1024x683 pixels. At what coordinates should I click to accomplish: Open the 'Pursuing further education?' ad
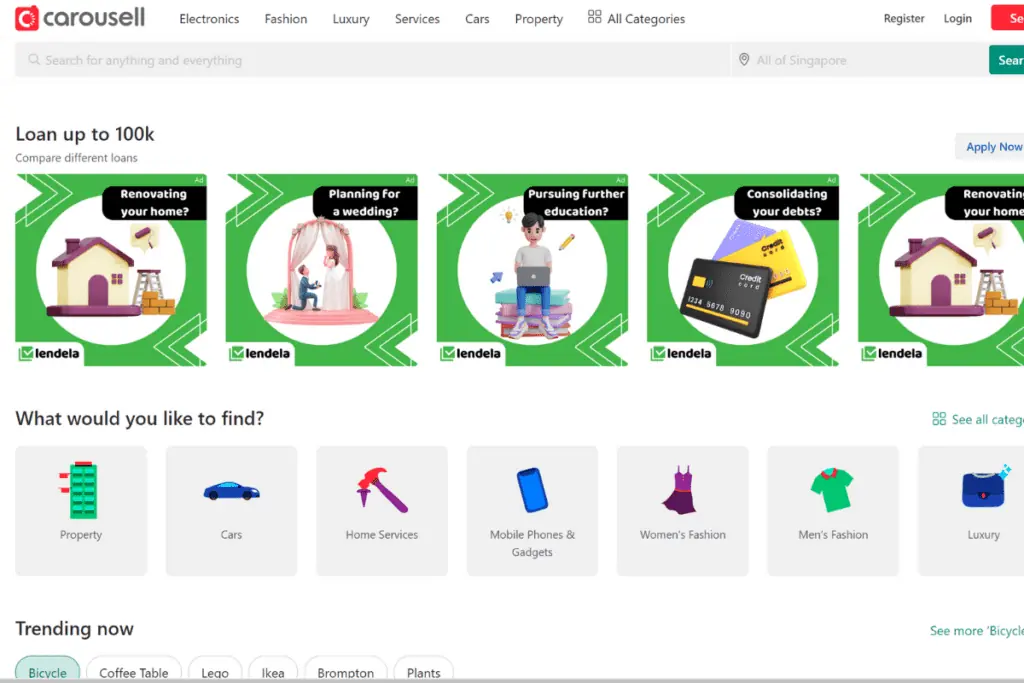coord(532,270)
